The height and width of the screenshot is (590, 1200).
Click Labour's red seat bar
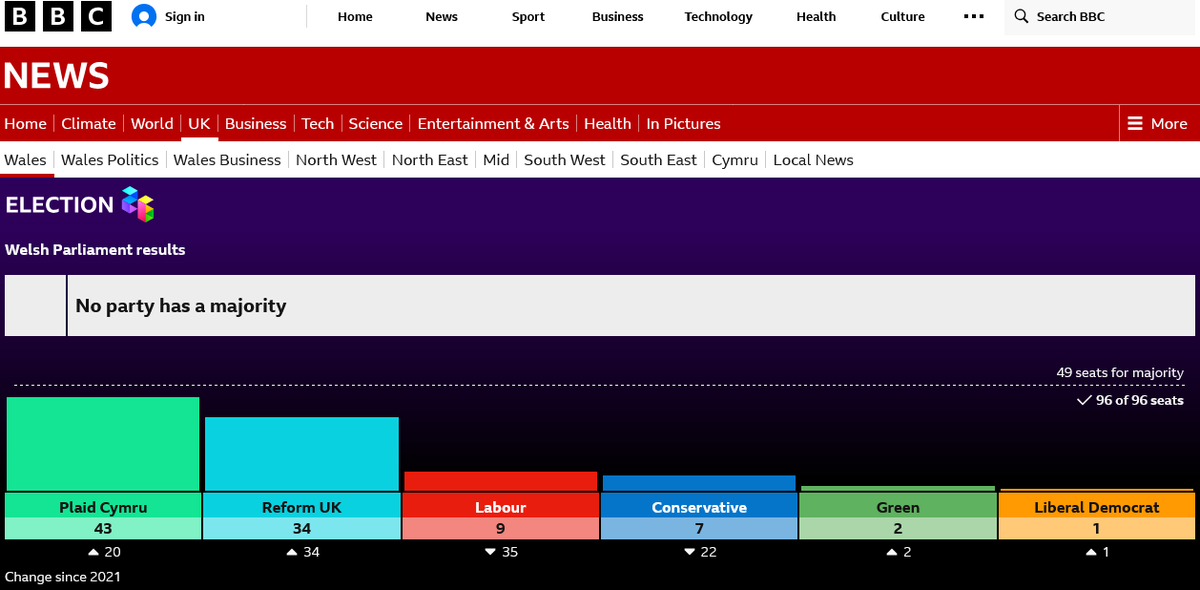pyautogui.click(x=500, y=481)
